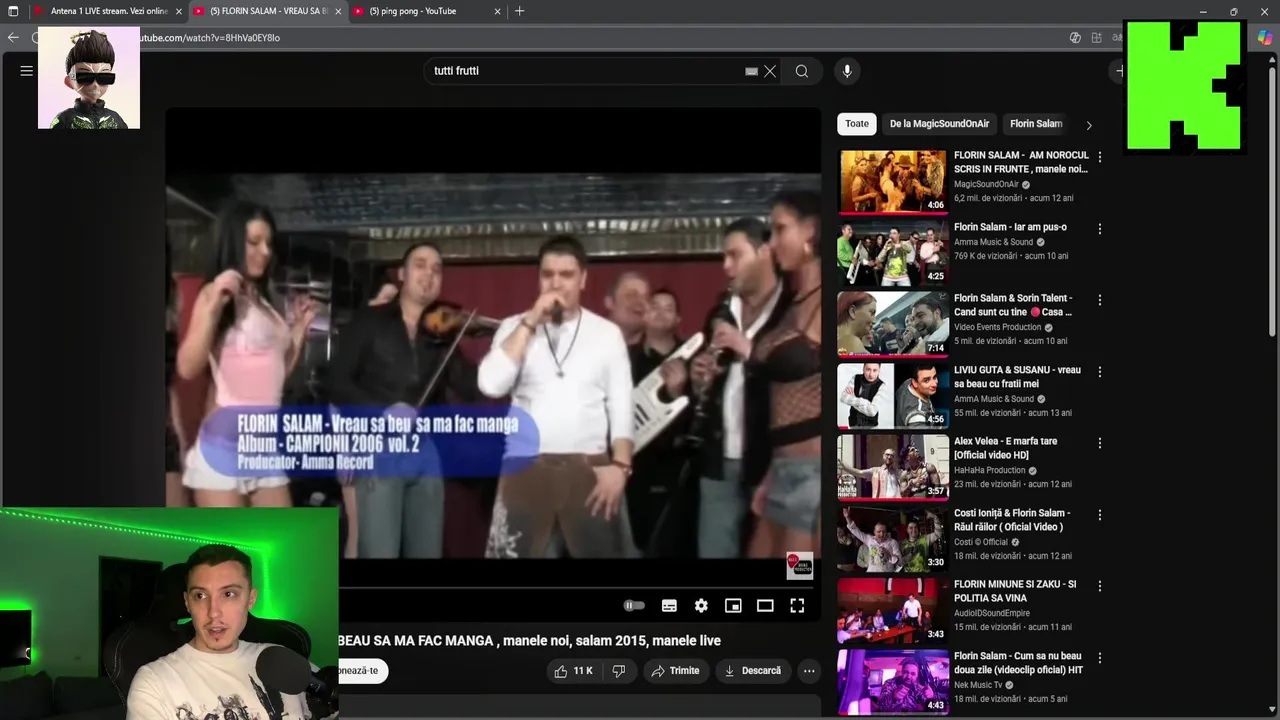
Task: Open LIVIU GUTA & SUSANU thumbnail
Action: point(892,396)
